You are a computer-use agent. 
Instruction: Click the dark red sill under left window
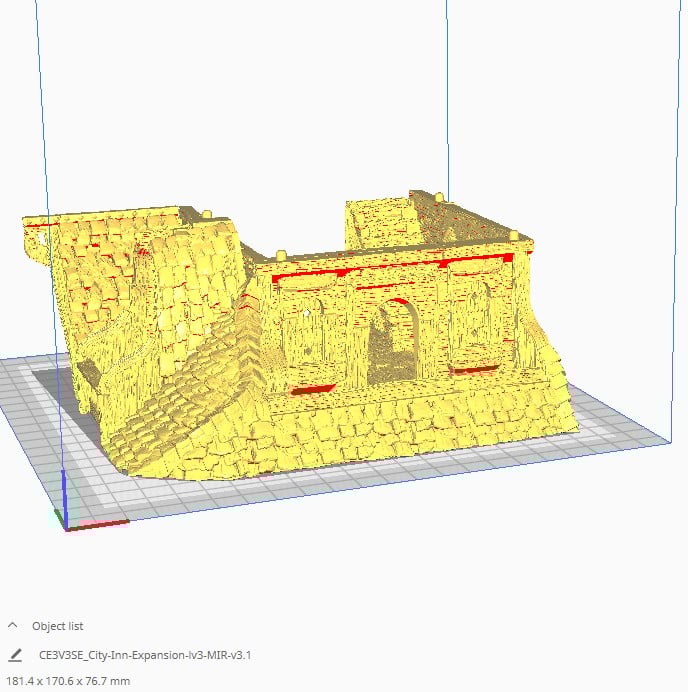(x=313, y=390)
